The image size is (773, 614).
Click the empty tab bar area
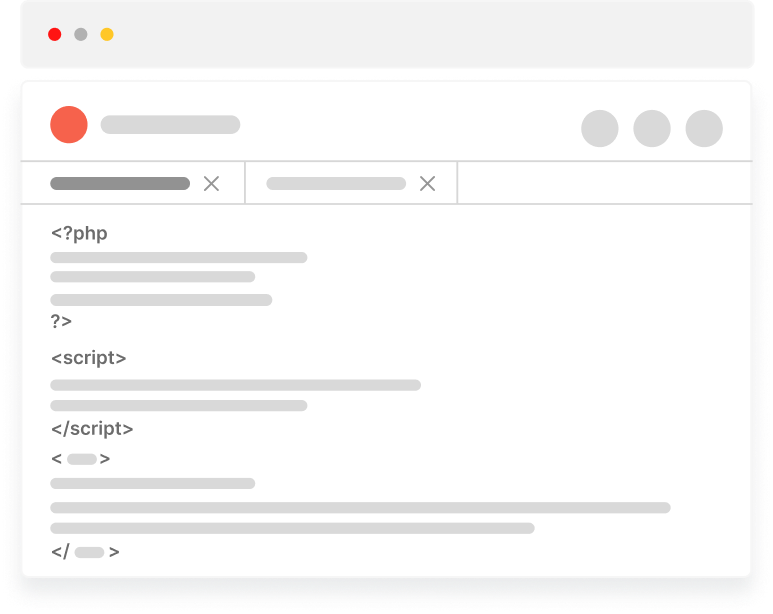tap(605, 182)
